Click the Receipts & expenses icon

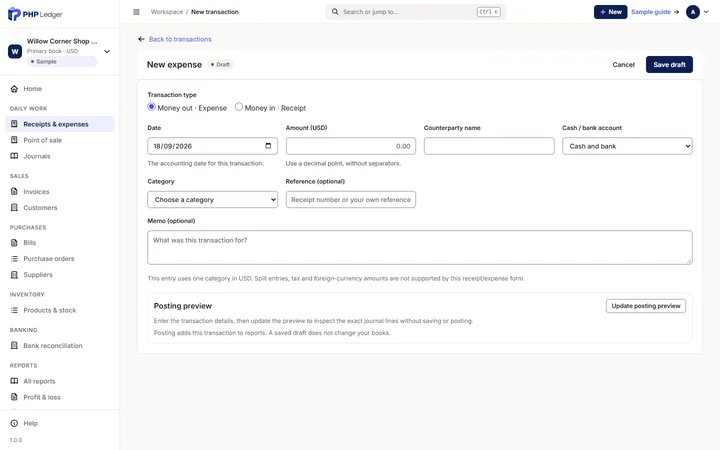click(14, 124)
